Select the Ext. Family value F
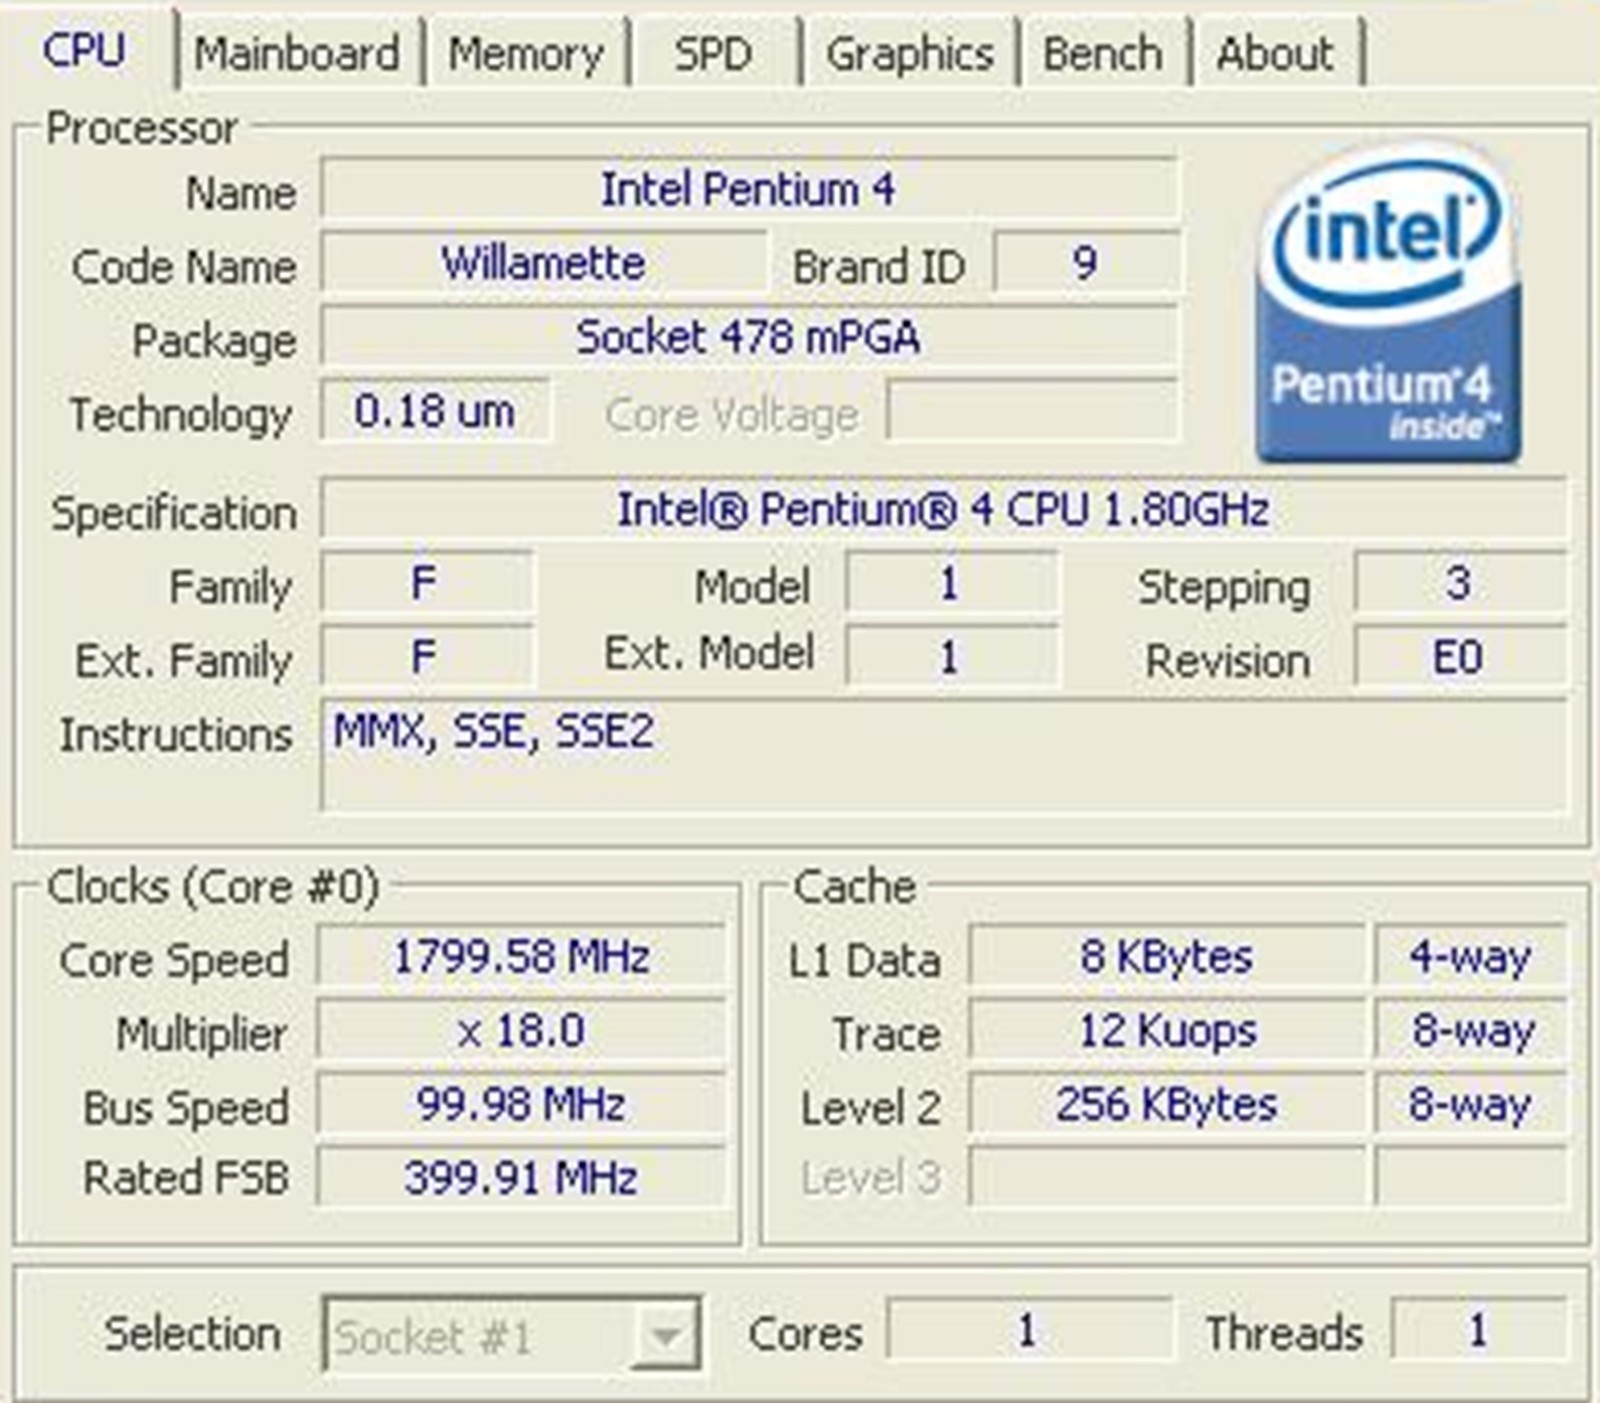 click(x=427, y=657)
